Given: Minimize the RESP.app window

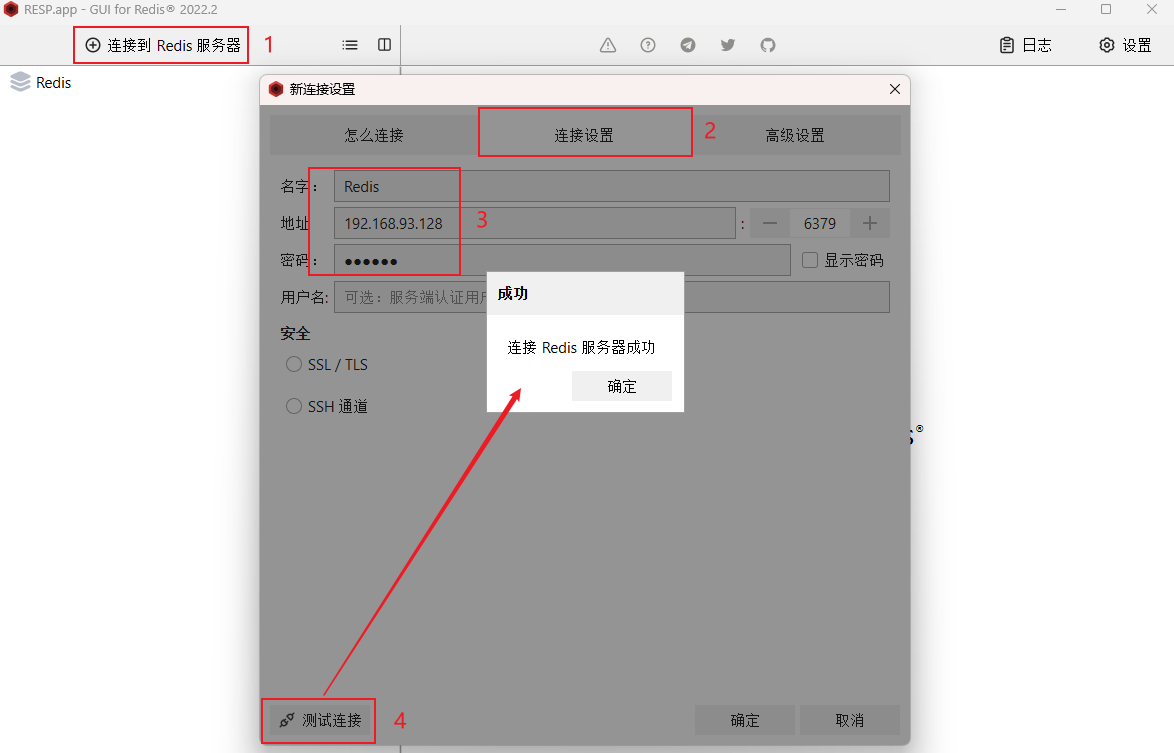Looking at the screenshot, I should pos(1061,10).
